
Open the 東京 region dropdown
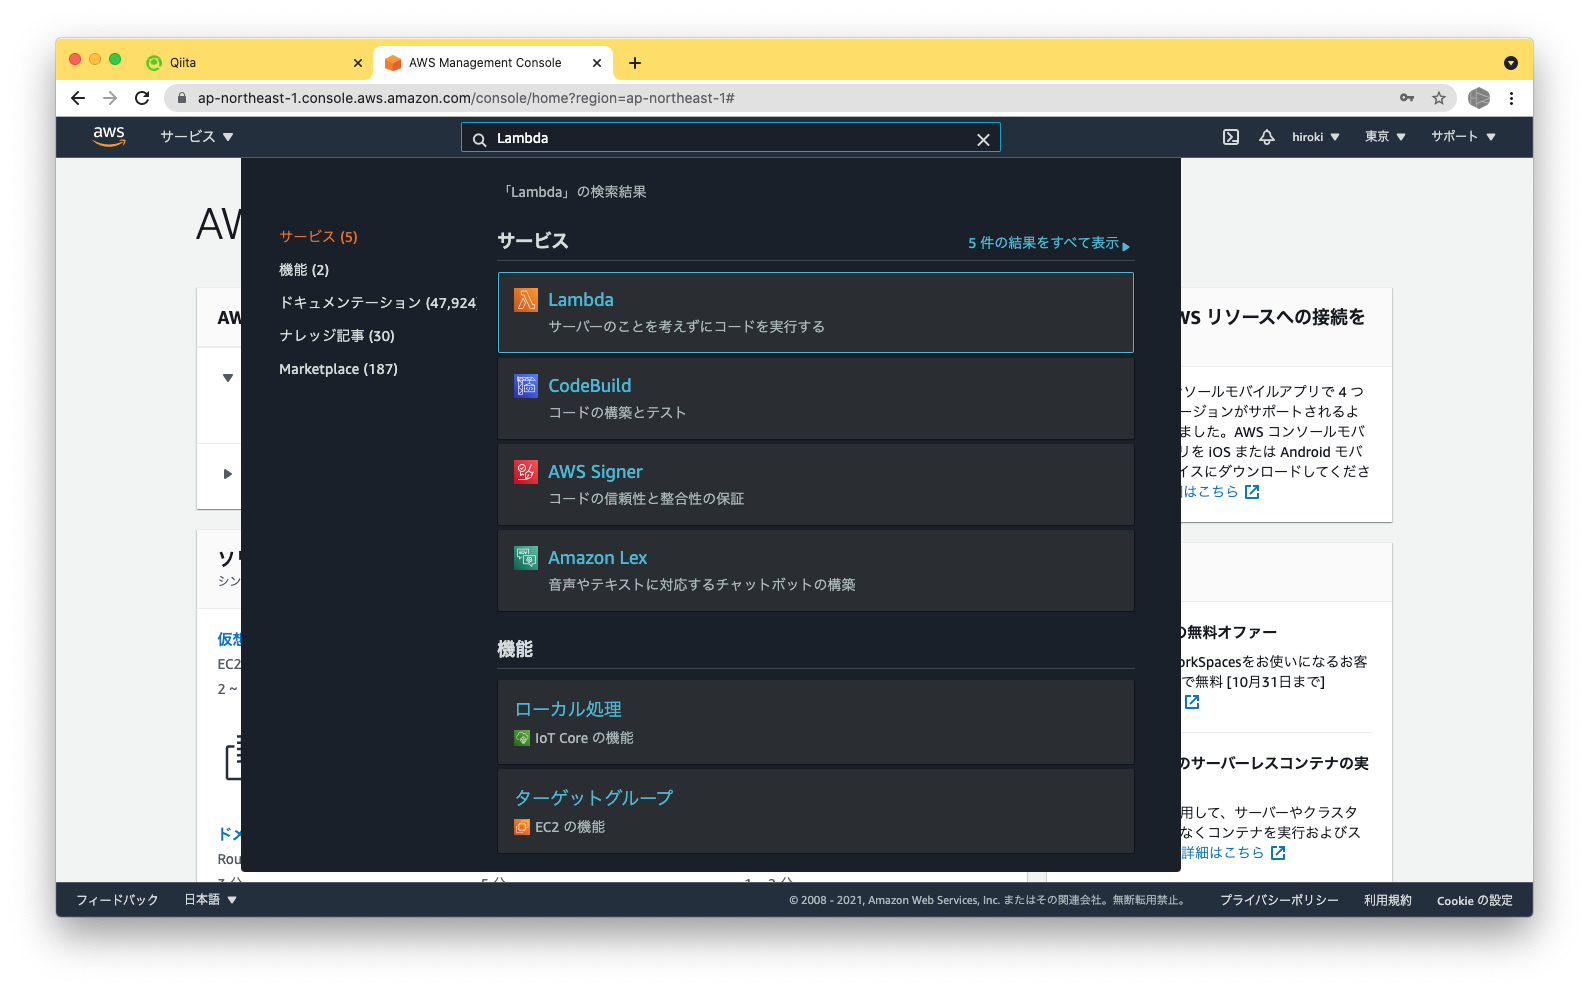pos(1386,137)
